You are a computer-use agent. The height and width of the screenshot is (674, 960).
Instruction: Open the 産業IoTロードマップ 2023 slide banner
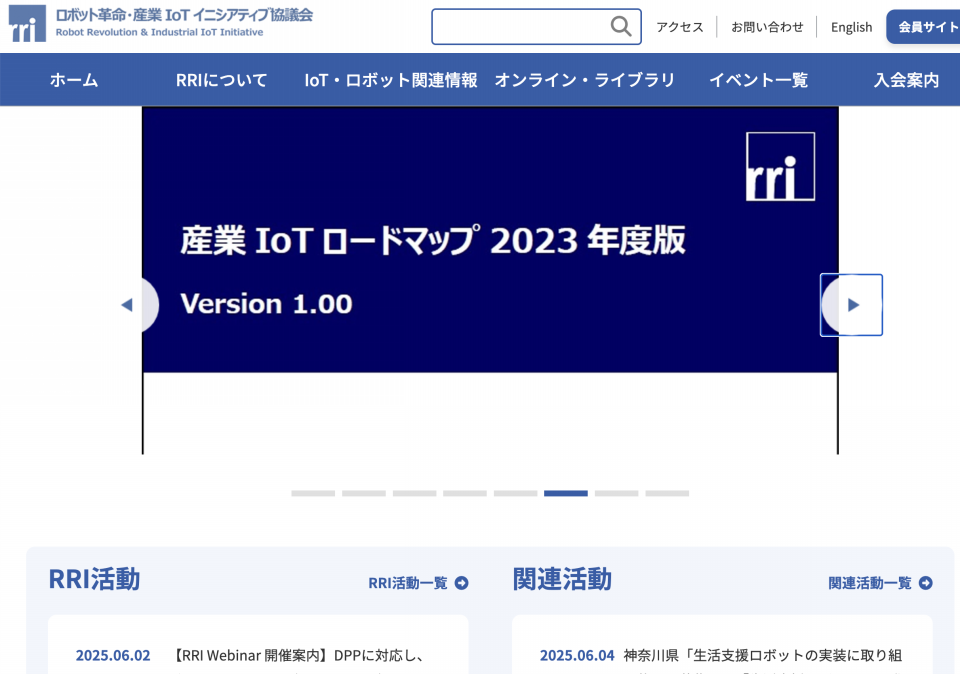click(x=490, y=280)
